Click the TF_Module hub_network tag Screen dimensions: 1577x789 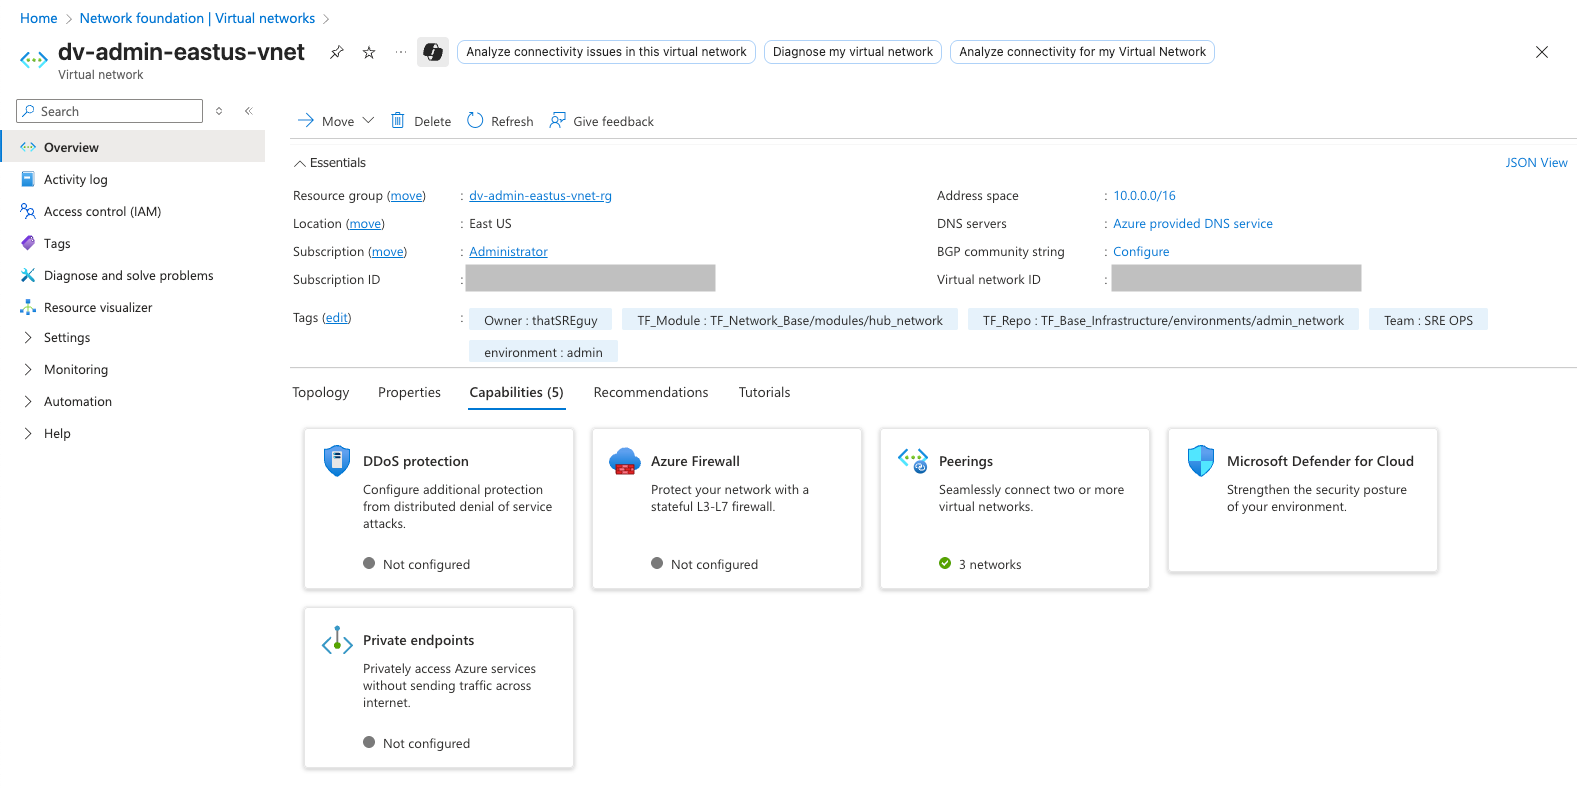pos(790,320)
